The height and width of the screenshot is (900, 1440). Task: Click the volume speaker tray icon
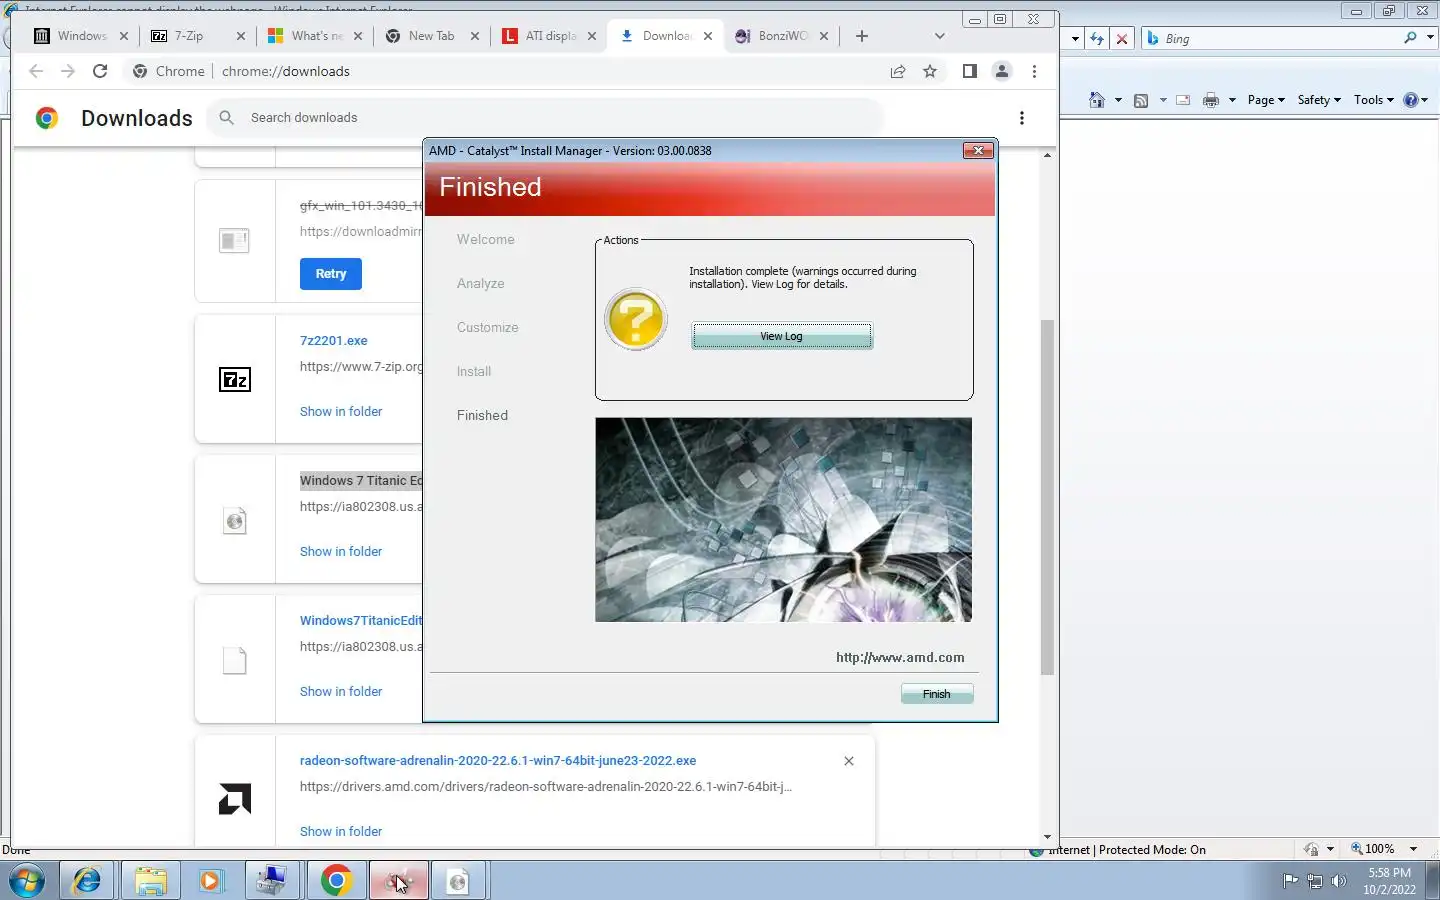pyautogui.click(x=1339, y=881)
